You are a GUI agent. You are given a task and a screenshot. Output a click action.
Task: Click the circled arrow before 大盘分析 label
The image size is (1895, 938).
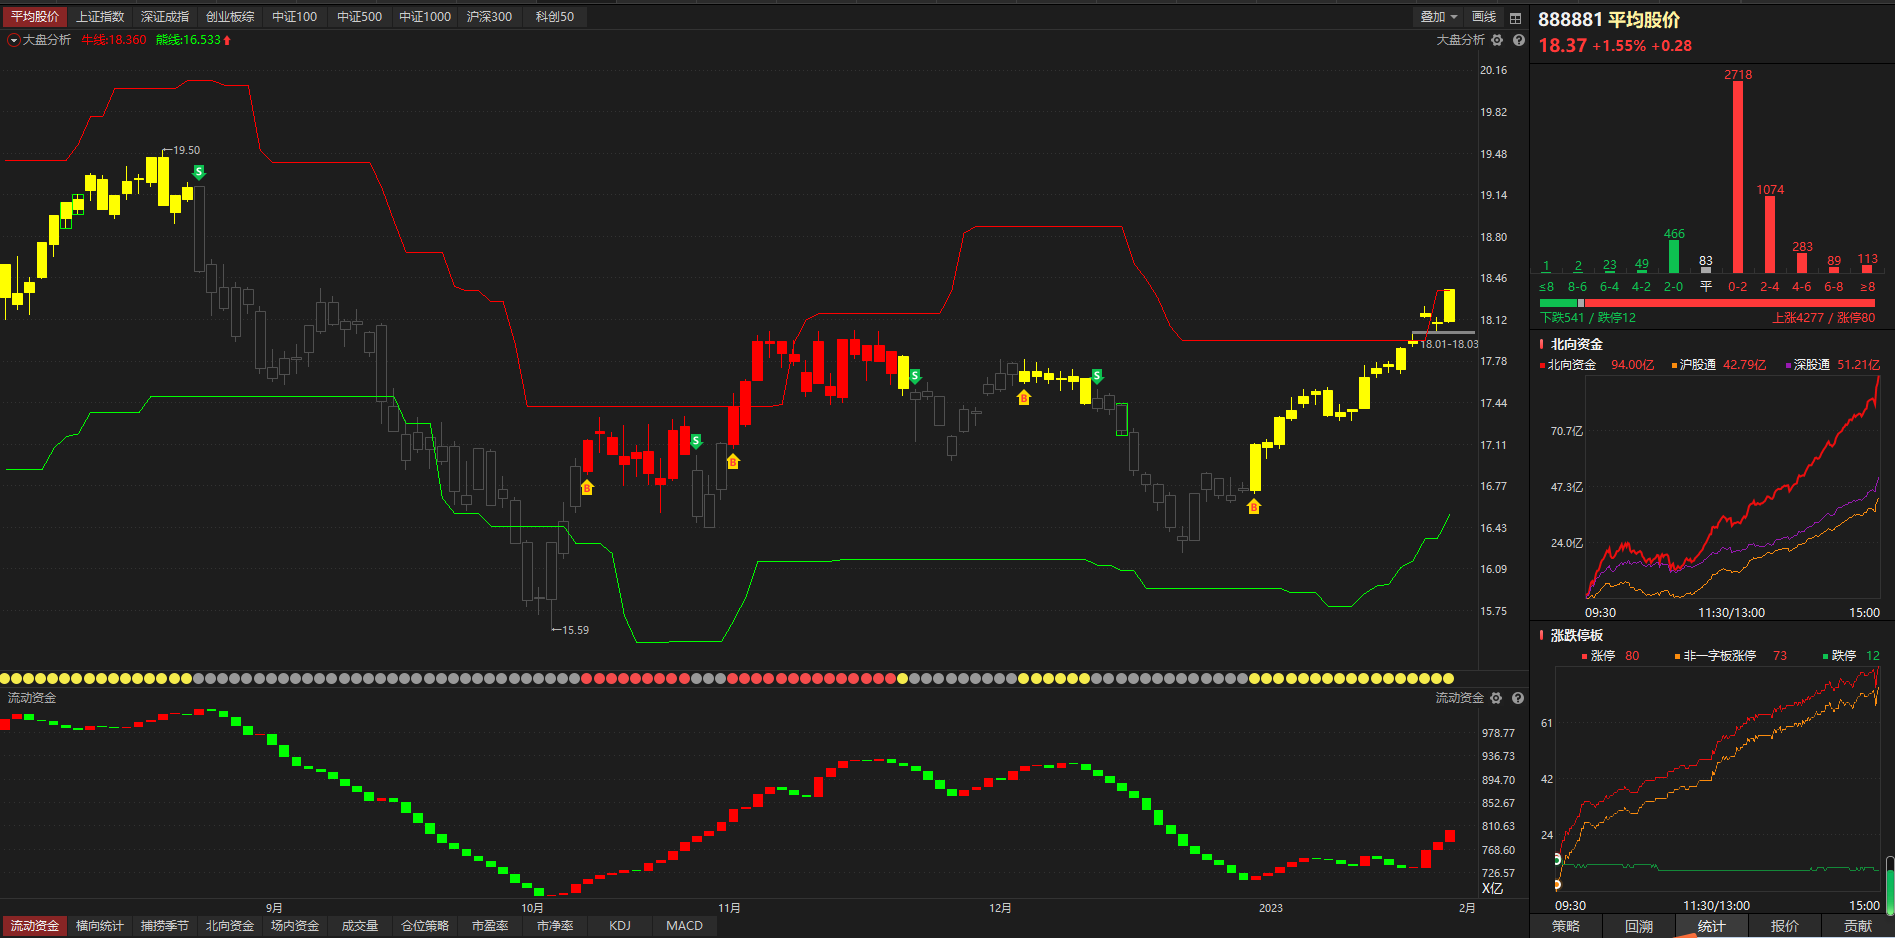[x=14, y=40]
